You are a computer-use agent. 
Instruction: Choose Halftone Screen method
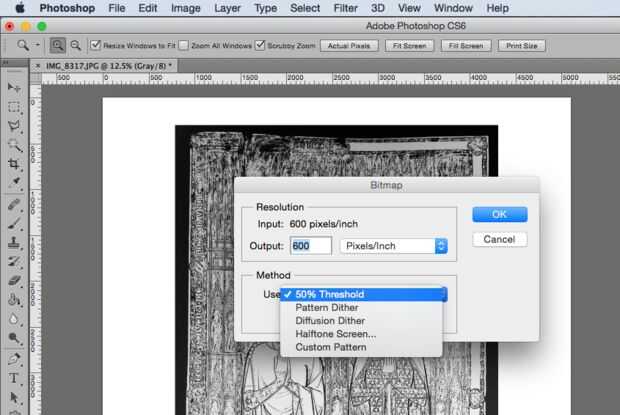click(361, 334)
